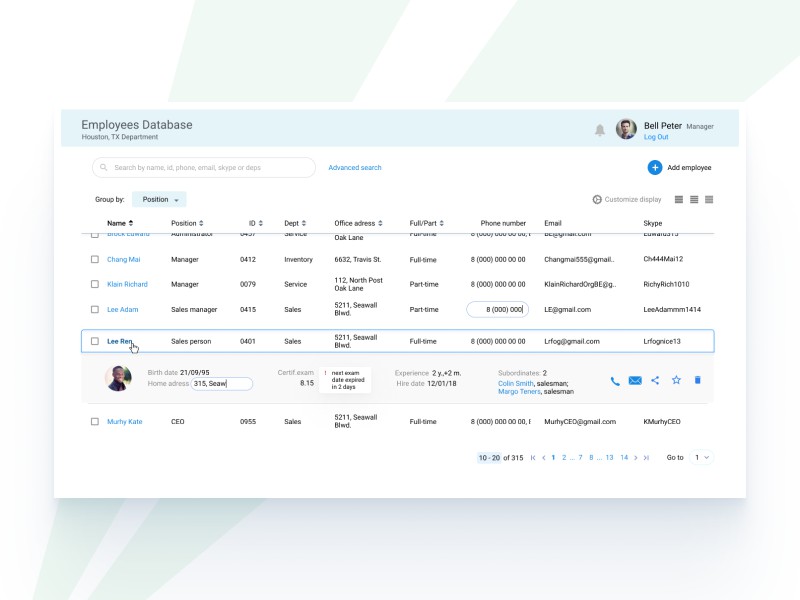Click the blue plus Add employee icon
800x600 pixels.
pyautogui.click(x=655, y=167)
